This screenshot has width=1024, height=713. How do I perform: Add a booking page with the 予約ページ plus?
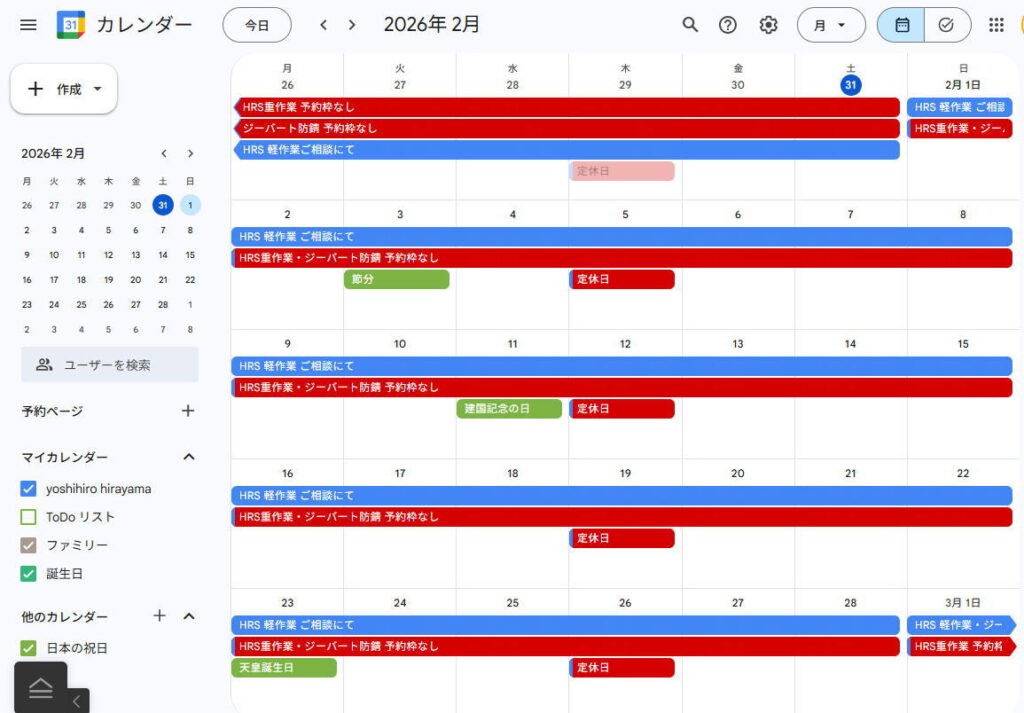[x=187, y=410]
